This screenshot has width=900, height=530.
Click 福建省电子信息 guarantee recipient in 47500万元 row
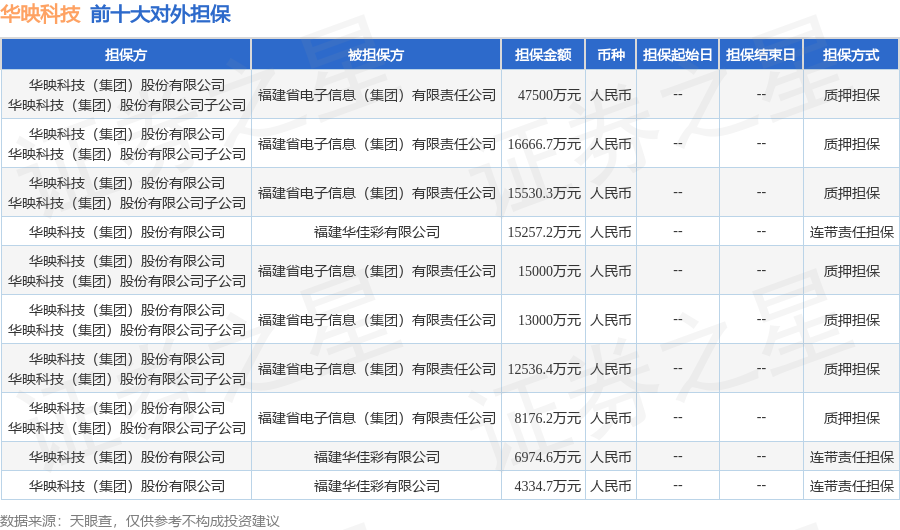click(x=377, y=95)
